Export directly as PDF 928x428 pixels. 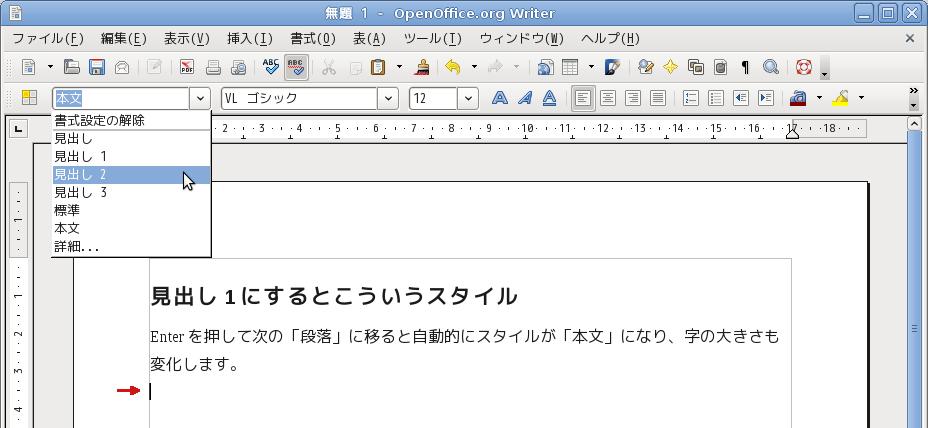pos(187,67)
